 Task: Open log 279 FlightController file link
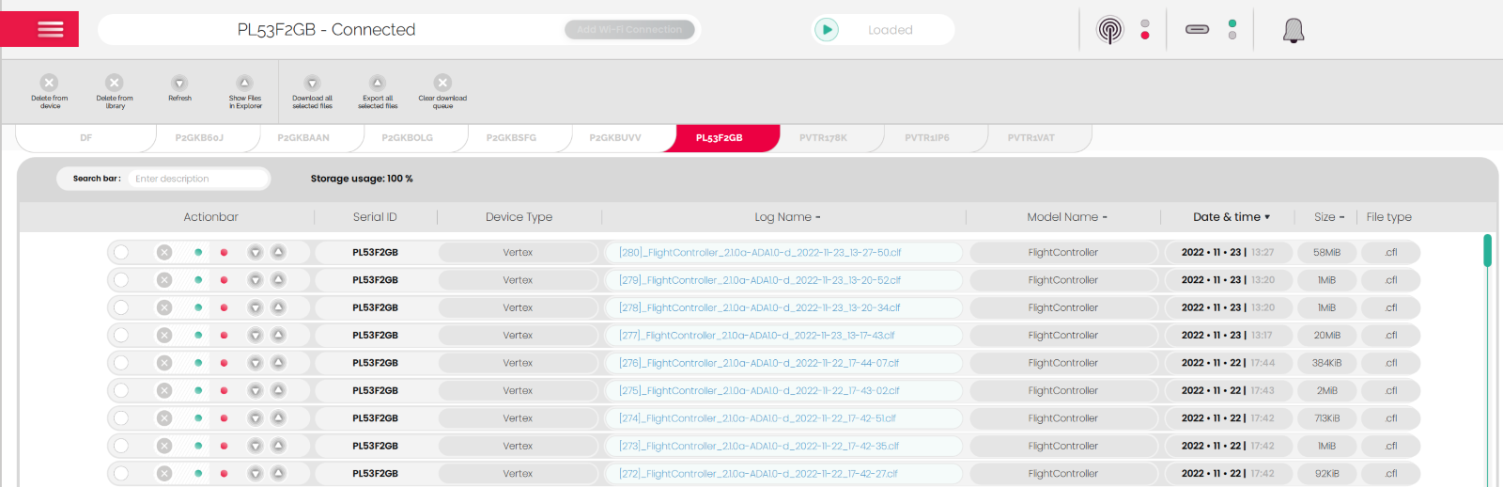tap(759, 280)
